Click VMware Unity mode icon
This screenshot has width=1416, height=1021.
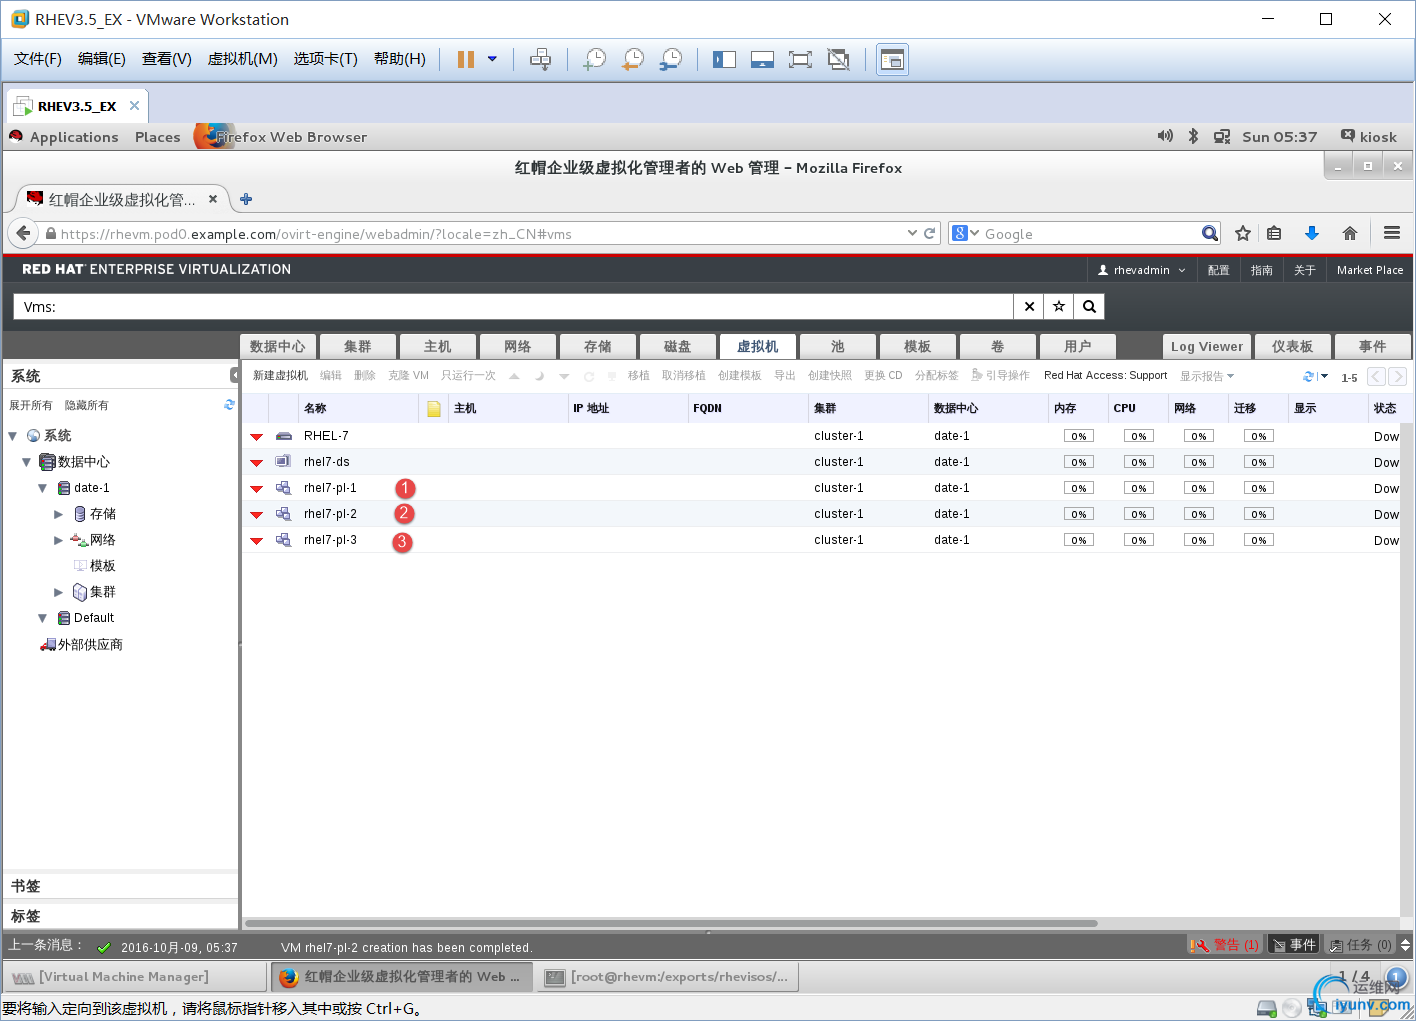click(x=838, y=59)
